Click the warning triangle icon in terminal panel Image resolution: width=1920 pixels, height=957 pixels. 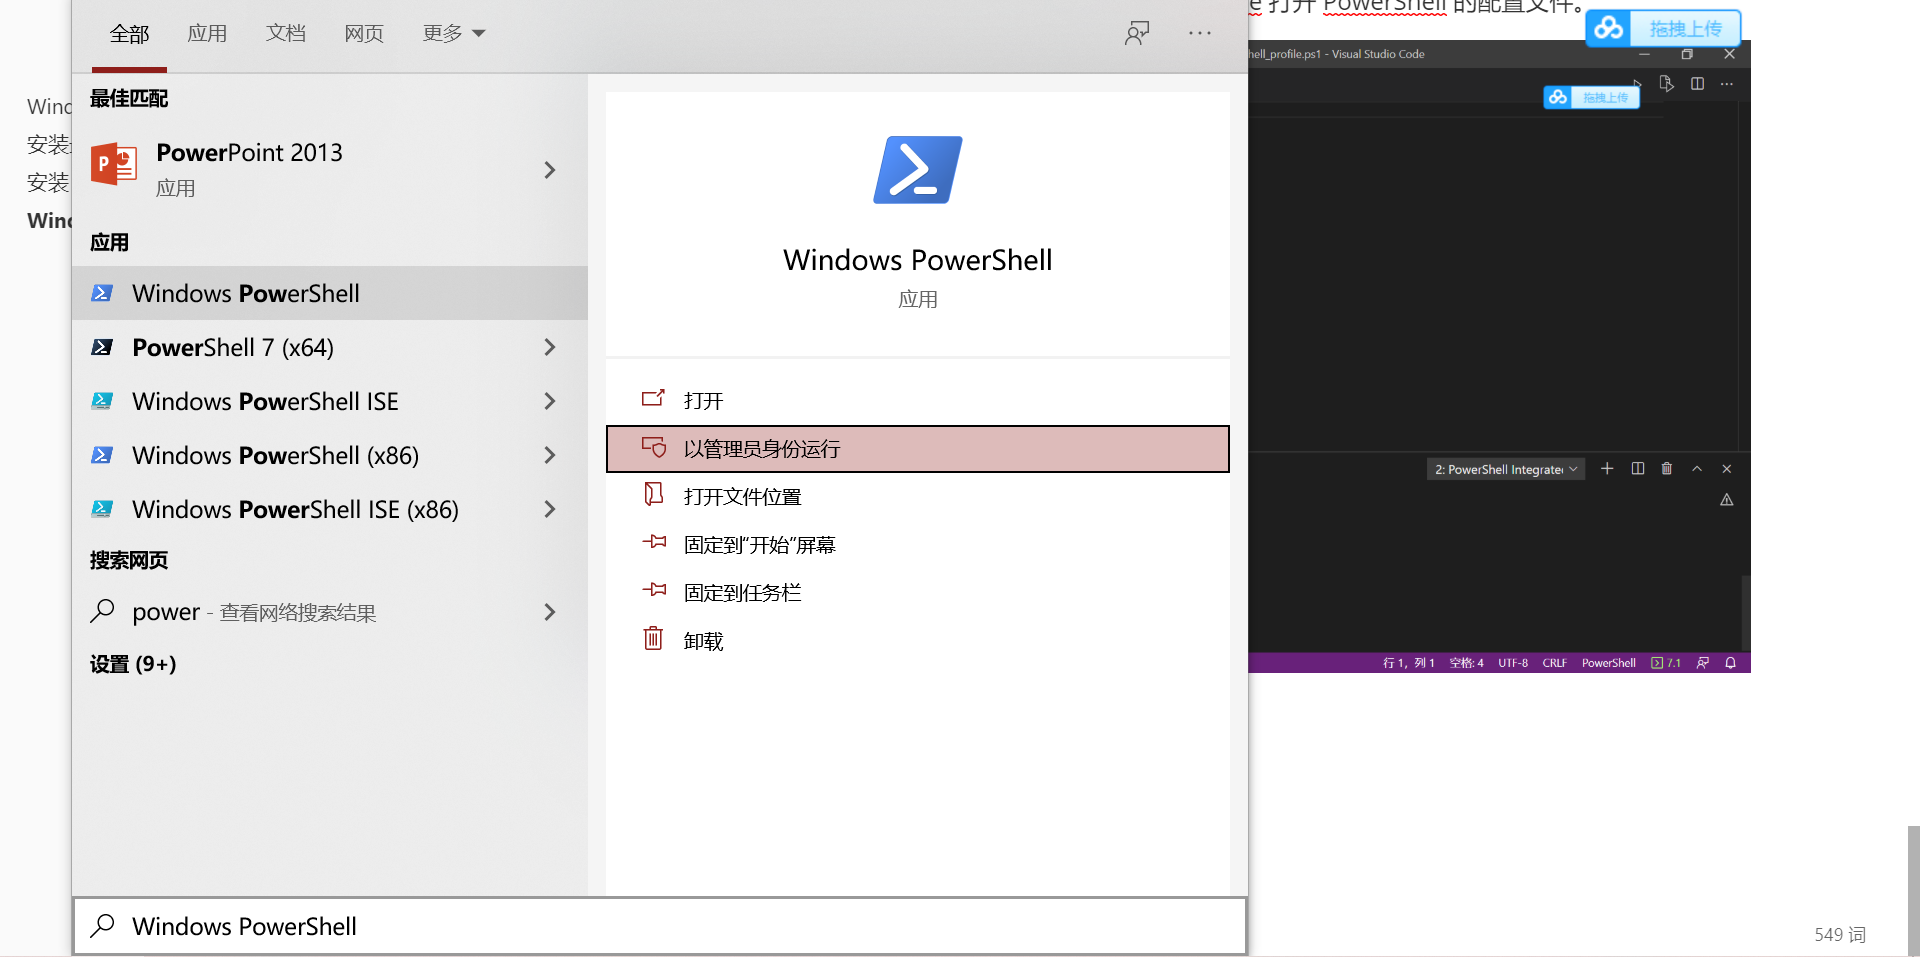click(x=1727, y=499)
